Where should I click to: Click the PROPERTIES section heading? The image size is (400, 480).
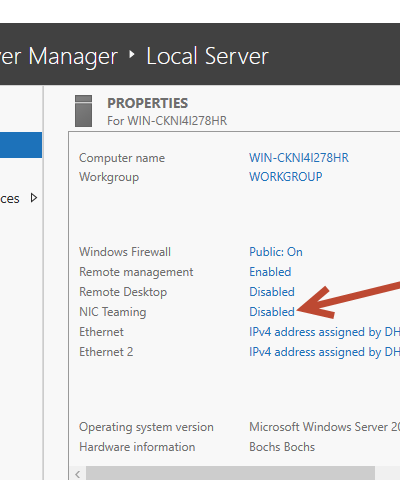[x=147, y=103]
